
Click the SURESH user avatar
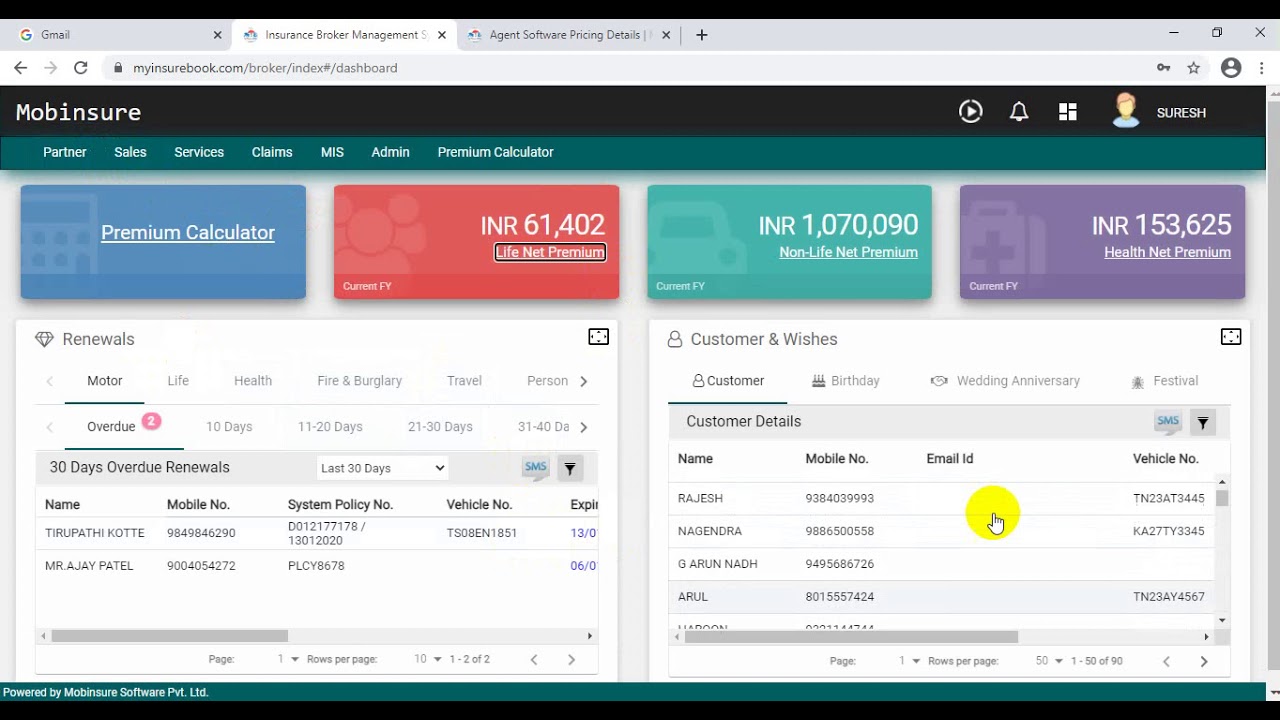pos(1126,111)
